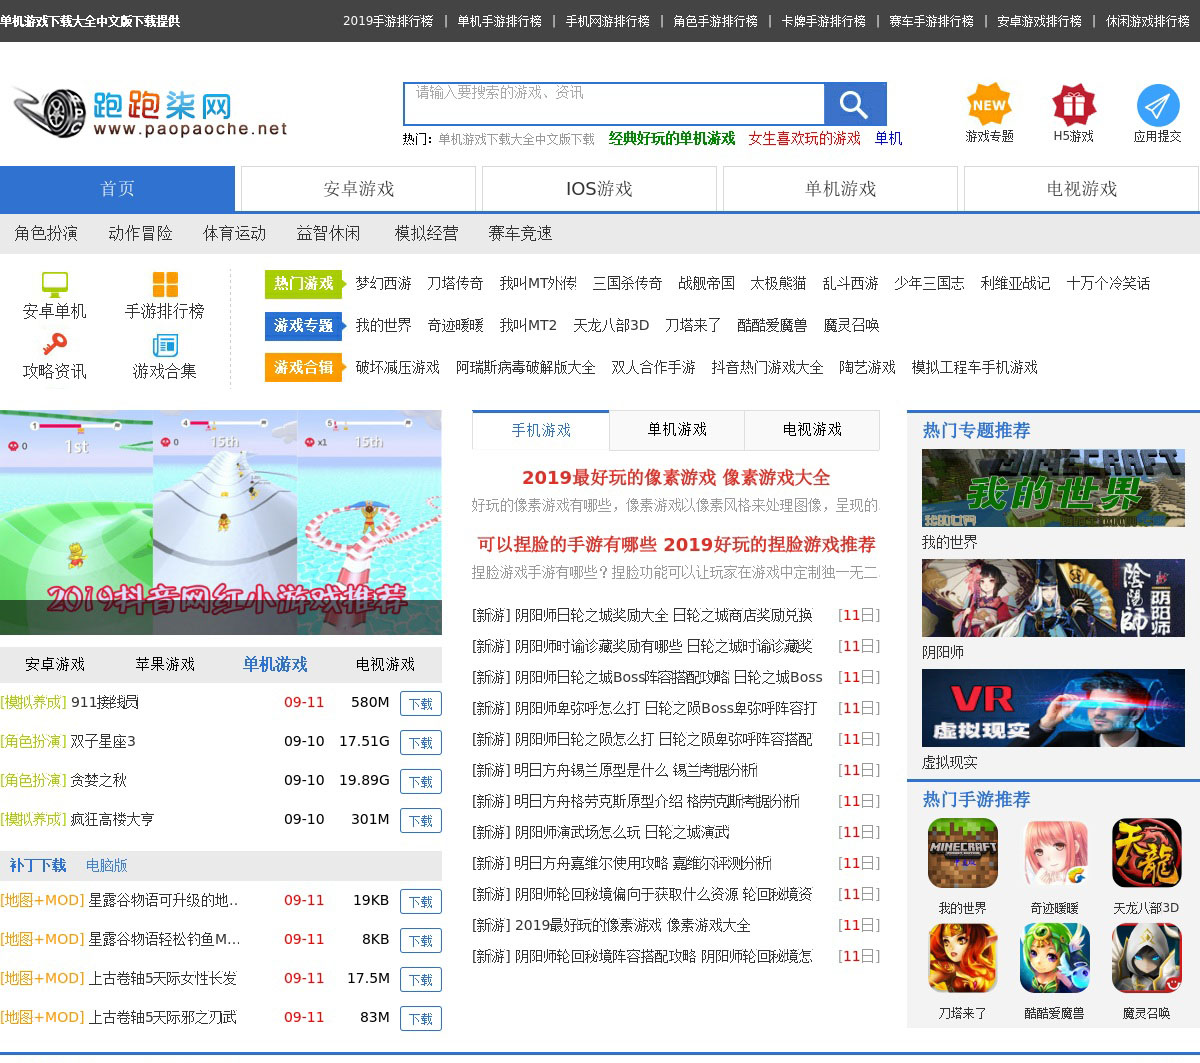1200x1063 pixels.
Task: Switch to the IOS游戏 navigation tab
Action: [x=599, y=189]
